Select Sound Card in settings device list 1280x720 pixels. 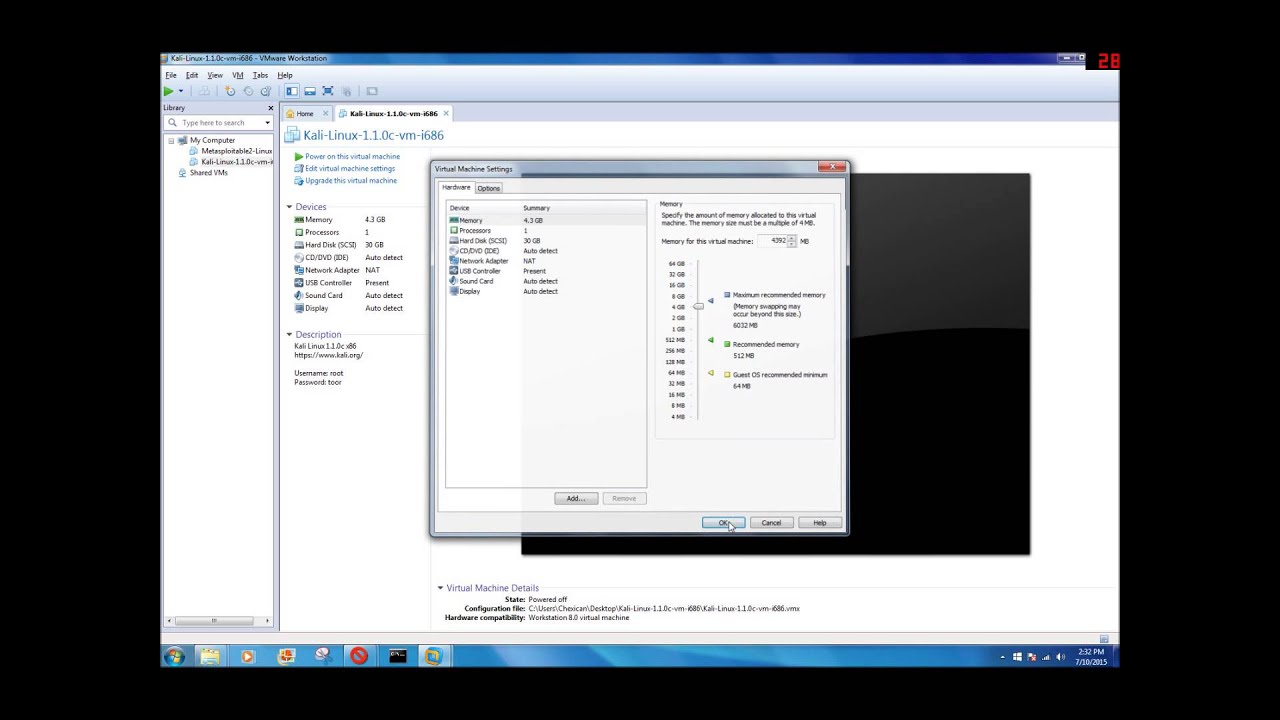pyautogui.click(x=546, y=281)
